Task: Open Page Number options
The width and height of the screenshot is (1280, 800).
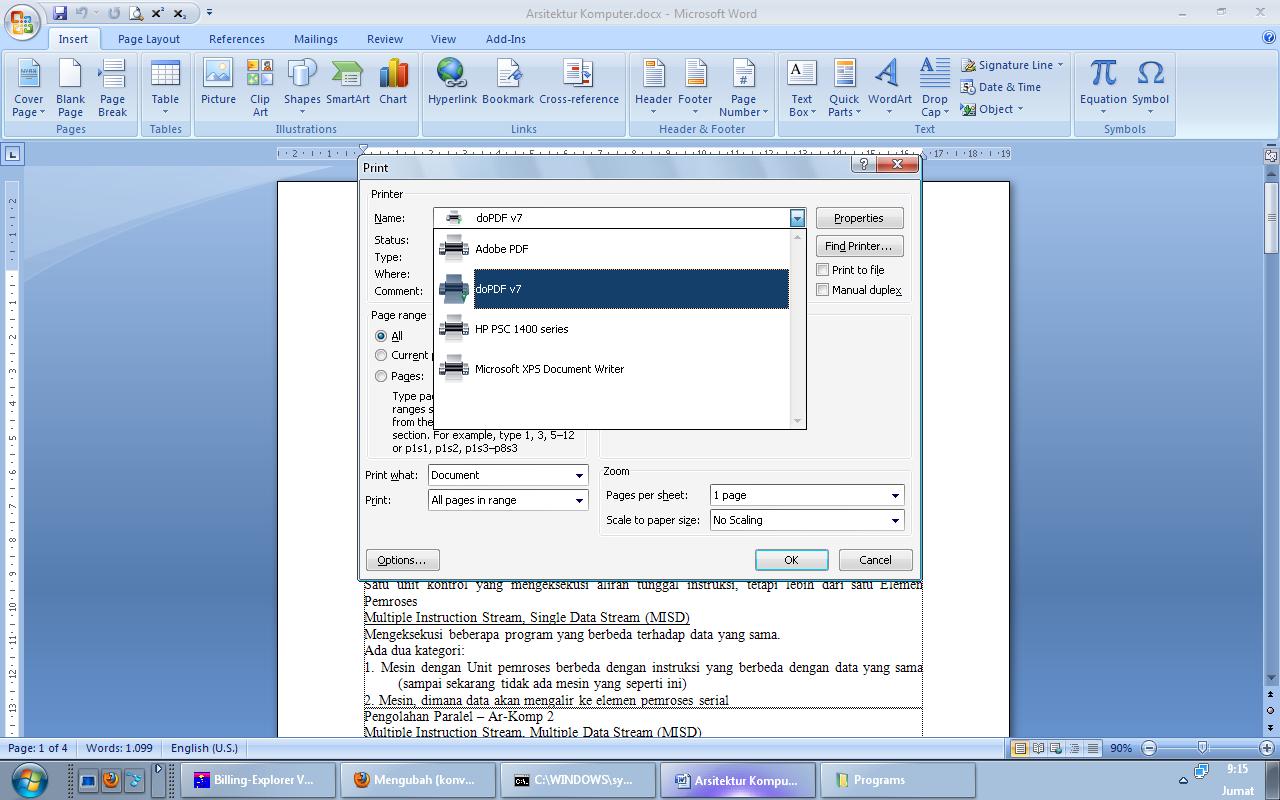Action: 743,88
